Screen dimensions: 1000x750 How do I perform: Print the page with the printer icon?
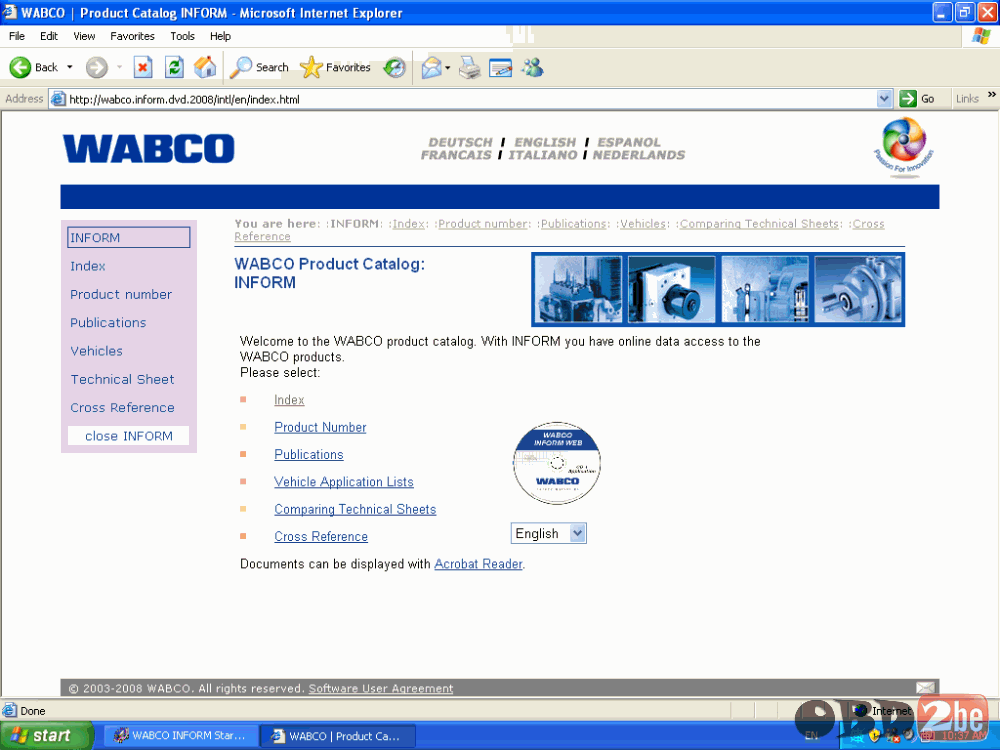click(x=470, y=67)
